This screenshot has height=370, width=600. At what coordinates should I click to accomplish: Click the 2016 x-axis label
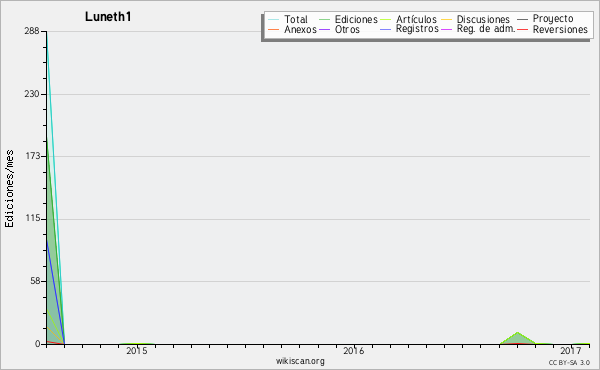click(354, 351)
